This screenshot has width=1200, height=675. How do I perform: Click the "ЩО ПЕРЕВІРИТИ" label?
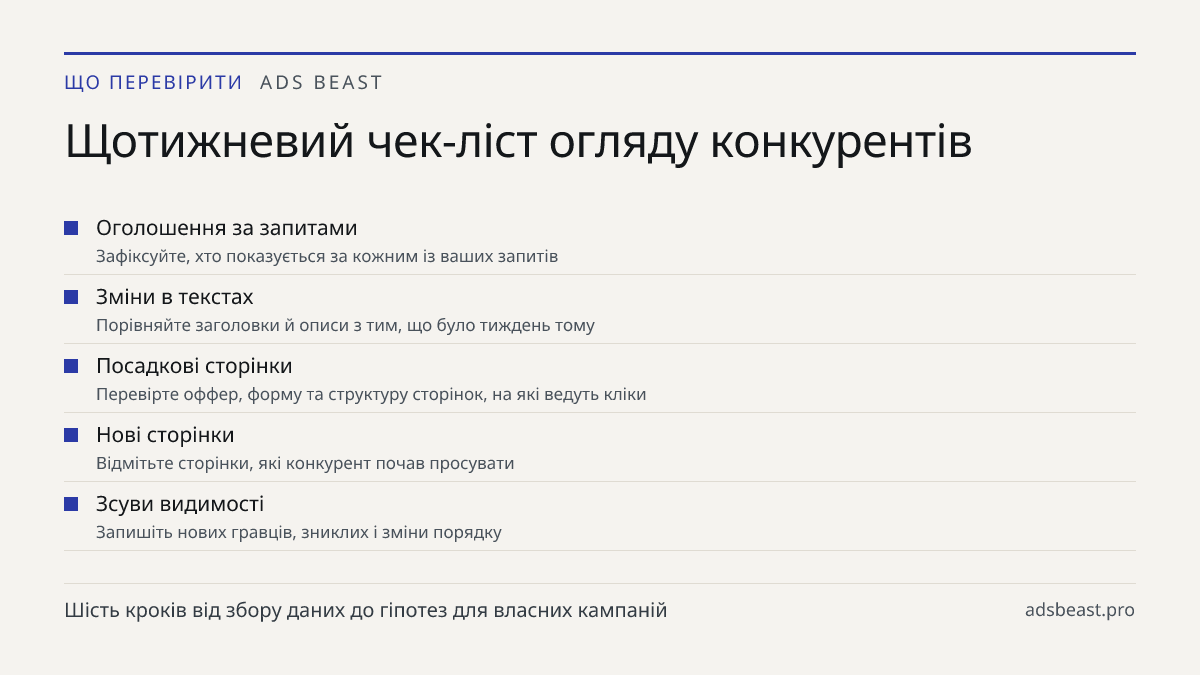point(153,83)
